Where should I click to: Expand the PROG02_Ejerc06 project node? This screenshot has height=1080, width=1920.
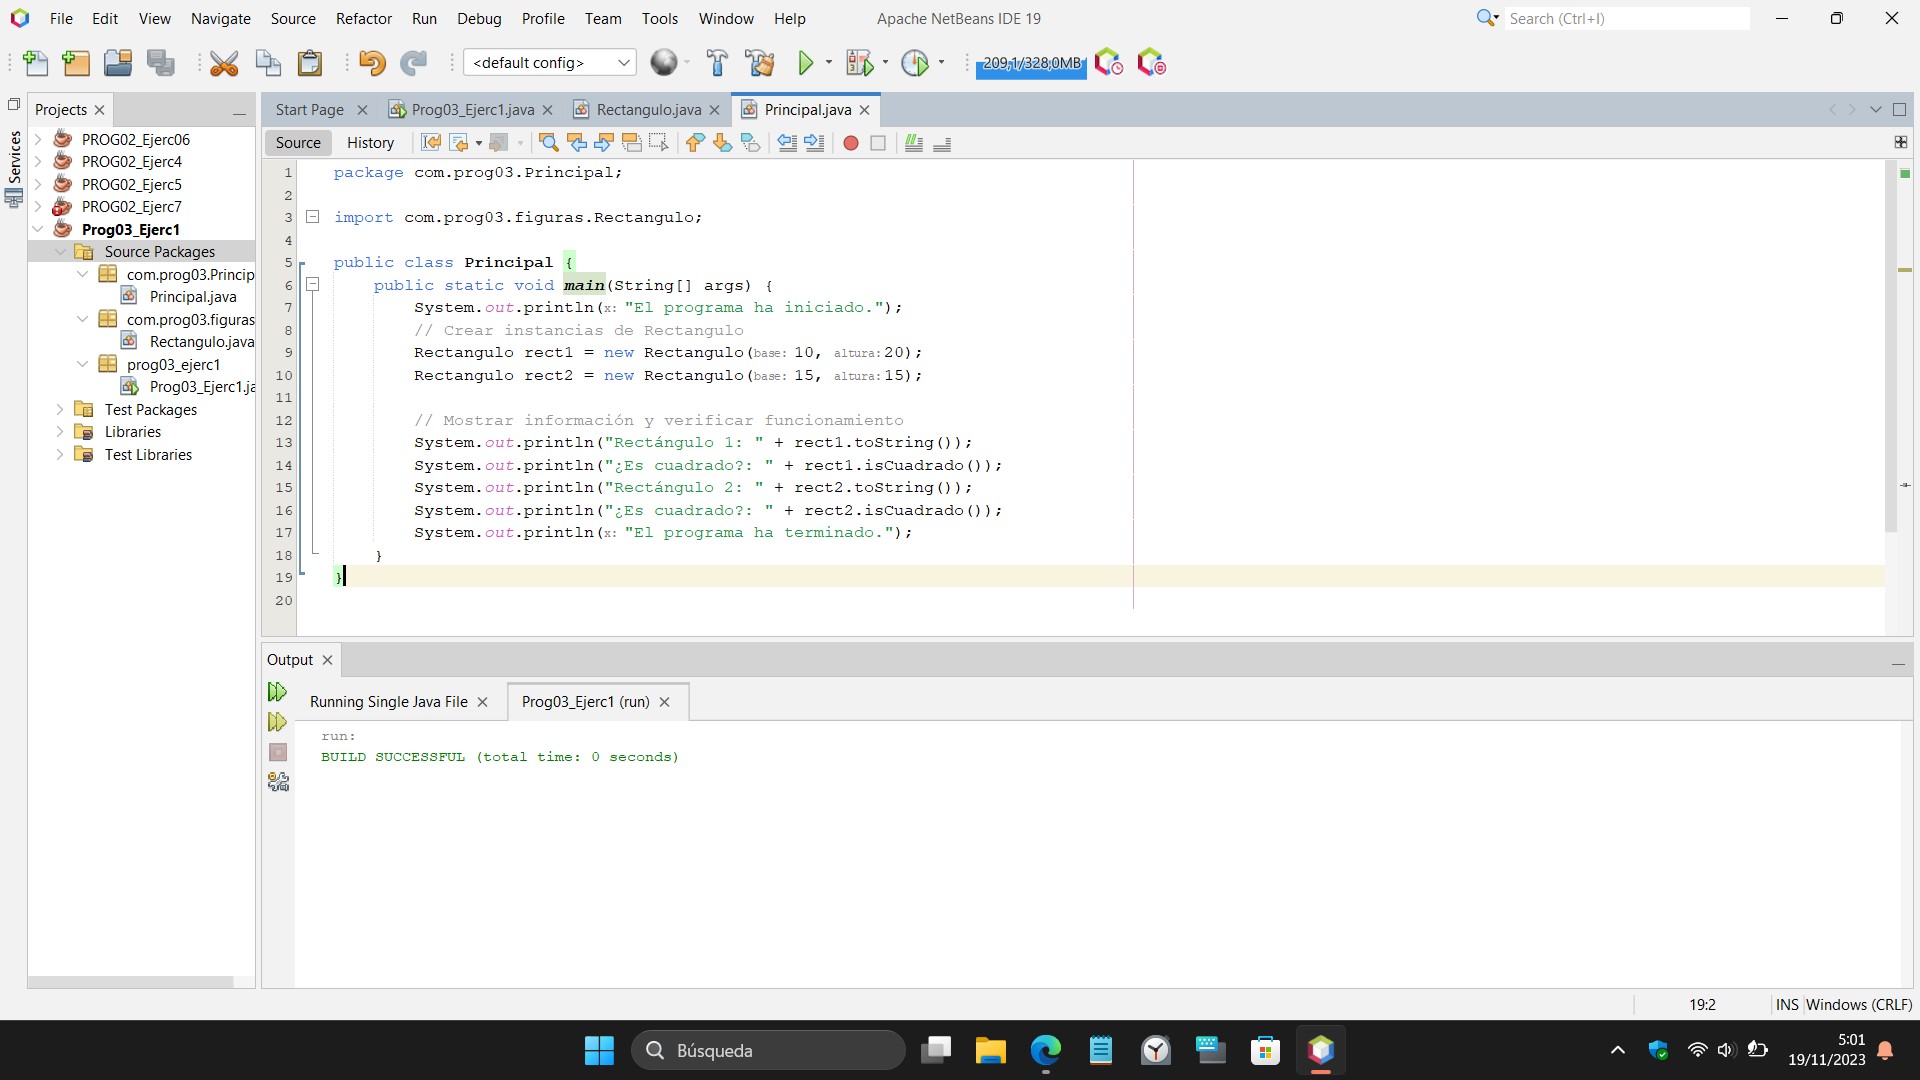(39, 140)
